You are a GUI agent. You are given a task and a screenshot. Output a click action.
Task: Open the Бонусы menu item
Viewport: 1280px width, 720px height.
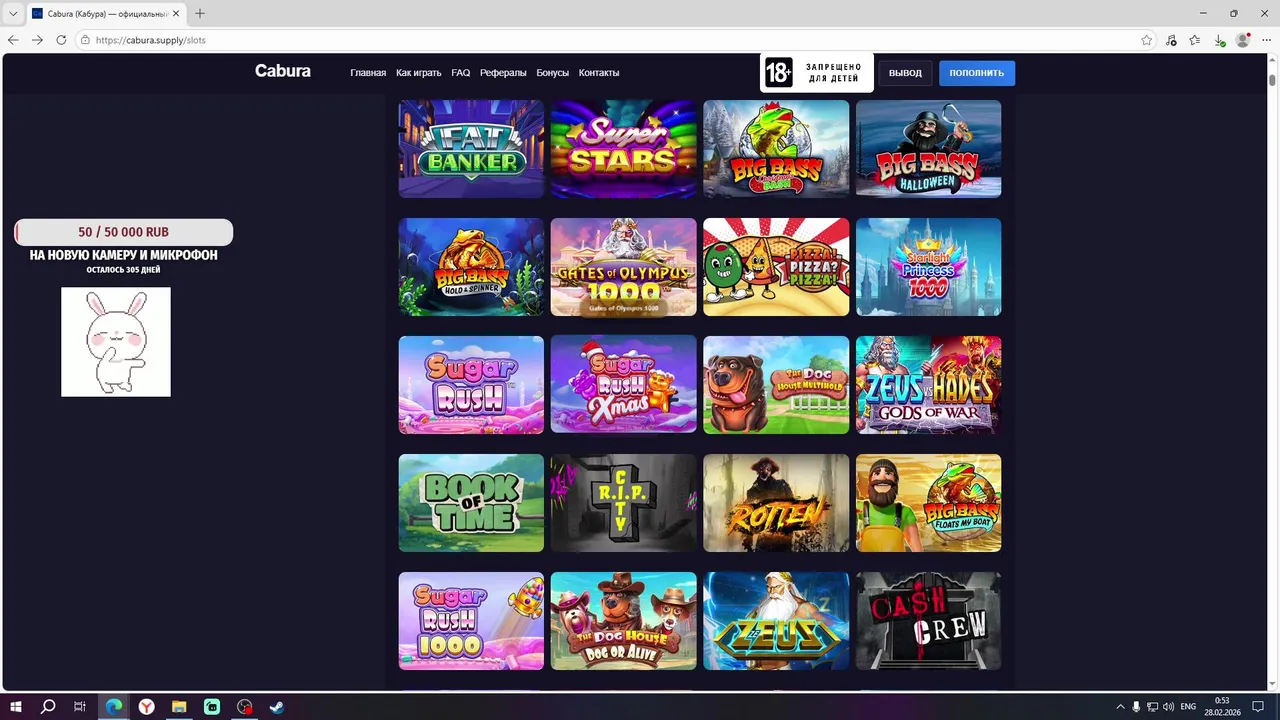pyautogui.click(x=552, y=73)
